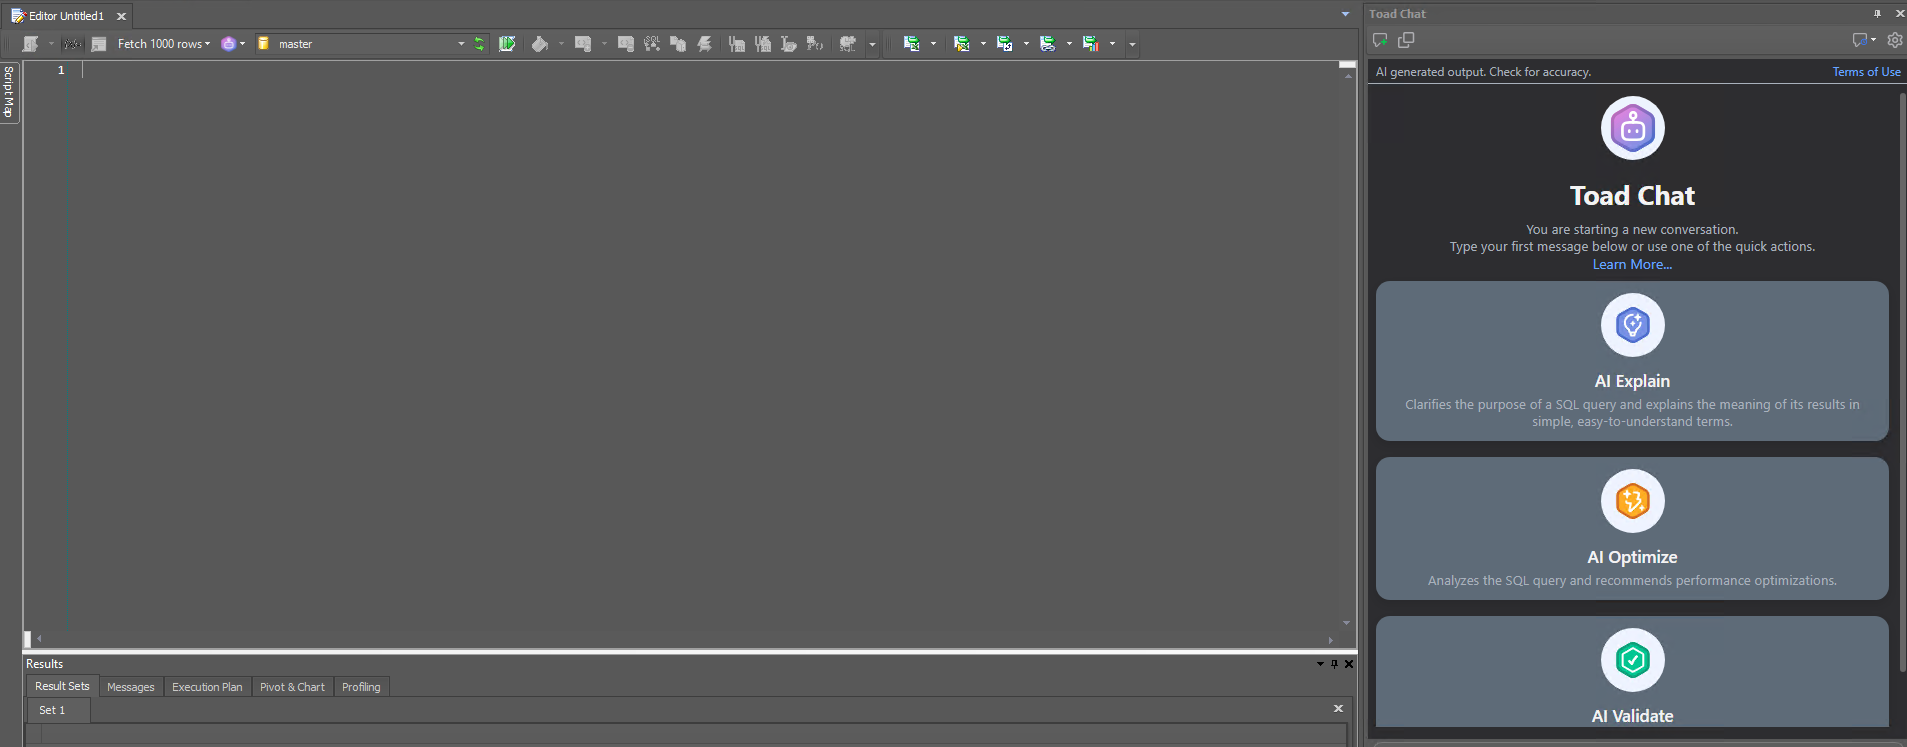The width and height of the screenshot is (1907, 747).
Task: Click the toolbar icon right of the SQL waveform icon
Action: (x=99, y=44)
